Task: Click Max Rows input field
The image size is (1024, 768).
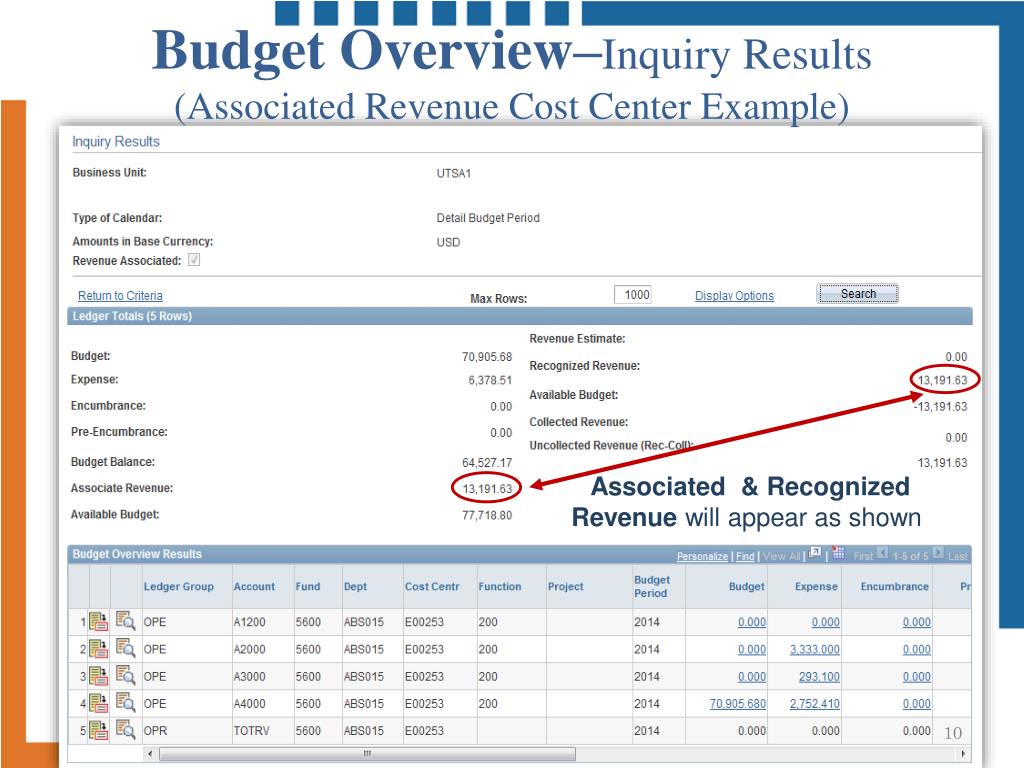Action: click(633, 295)
